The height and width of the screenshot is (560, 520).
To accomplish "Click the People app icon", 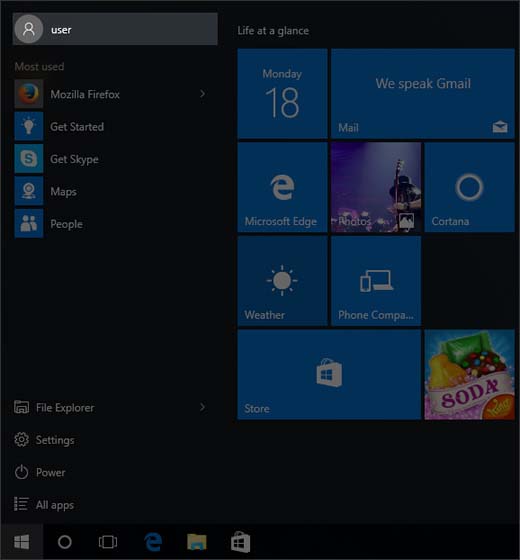I will coord(29,223).
